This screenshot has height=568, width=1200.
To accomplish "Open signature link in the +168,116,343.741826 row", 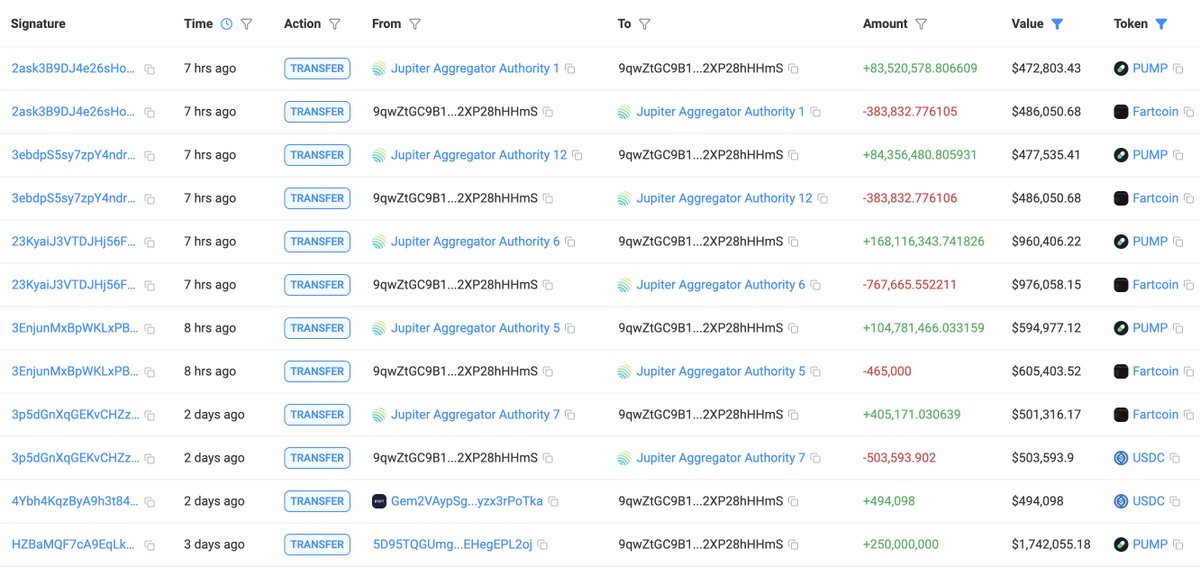I will coord(73,241).
